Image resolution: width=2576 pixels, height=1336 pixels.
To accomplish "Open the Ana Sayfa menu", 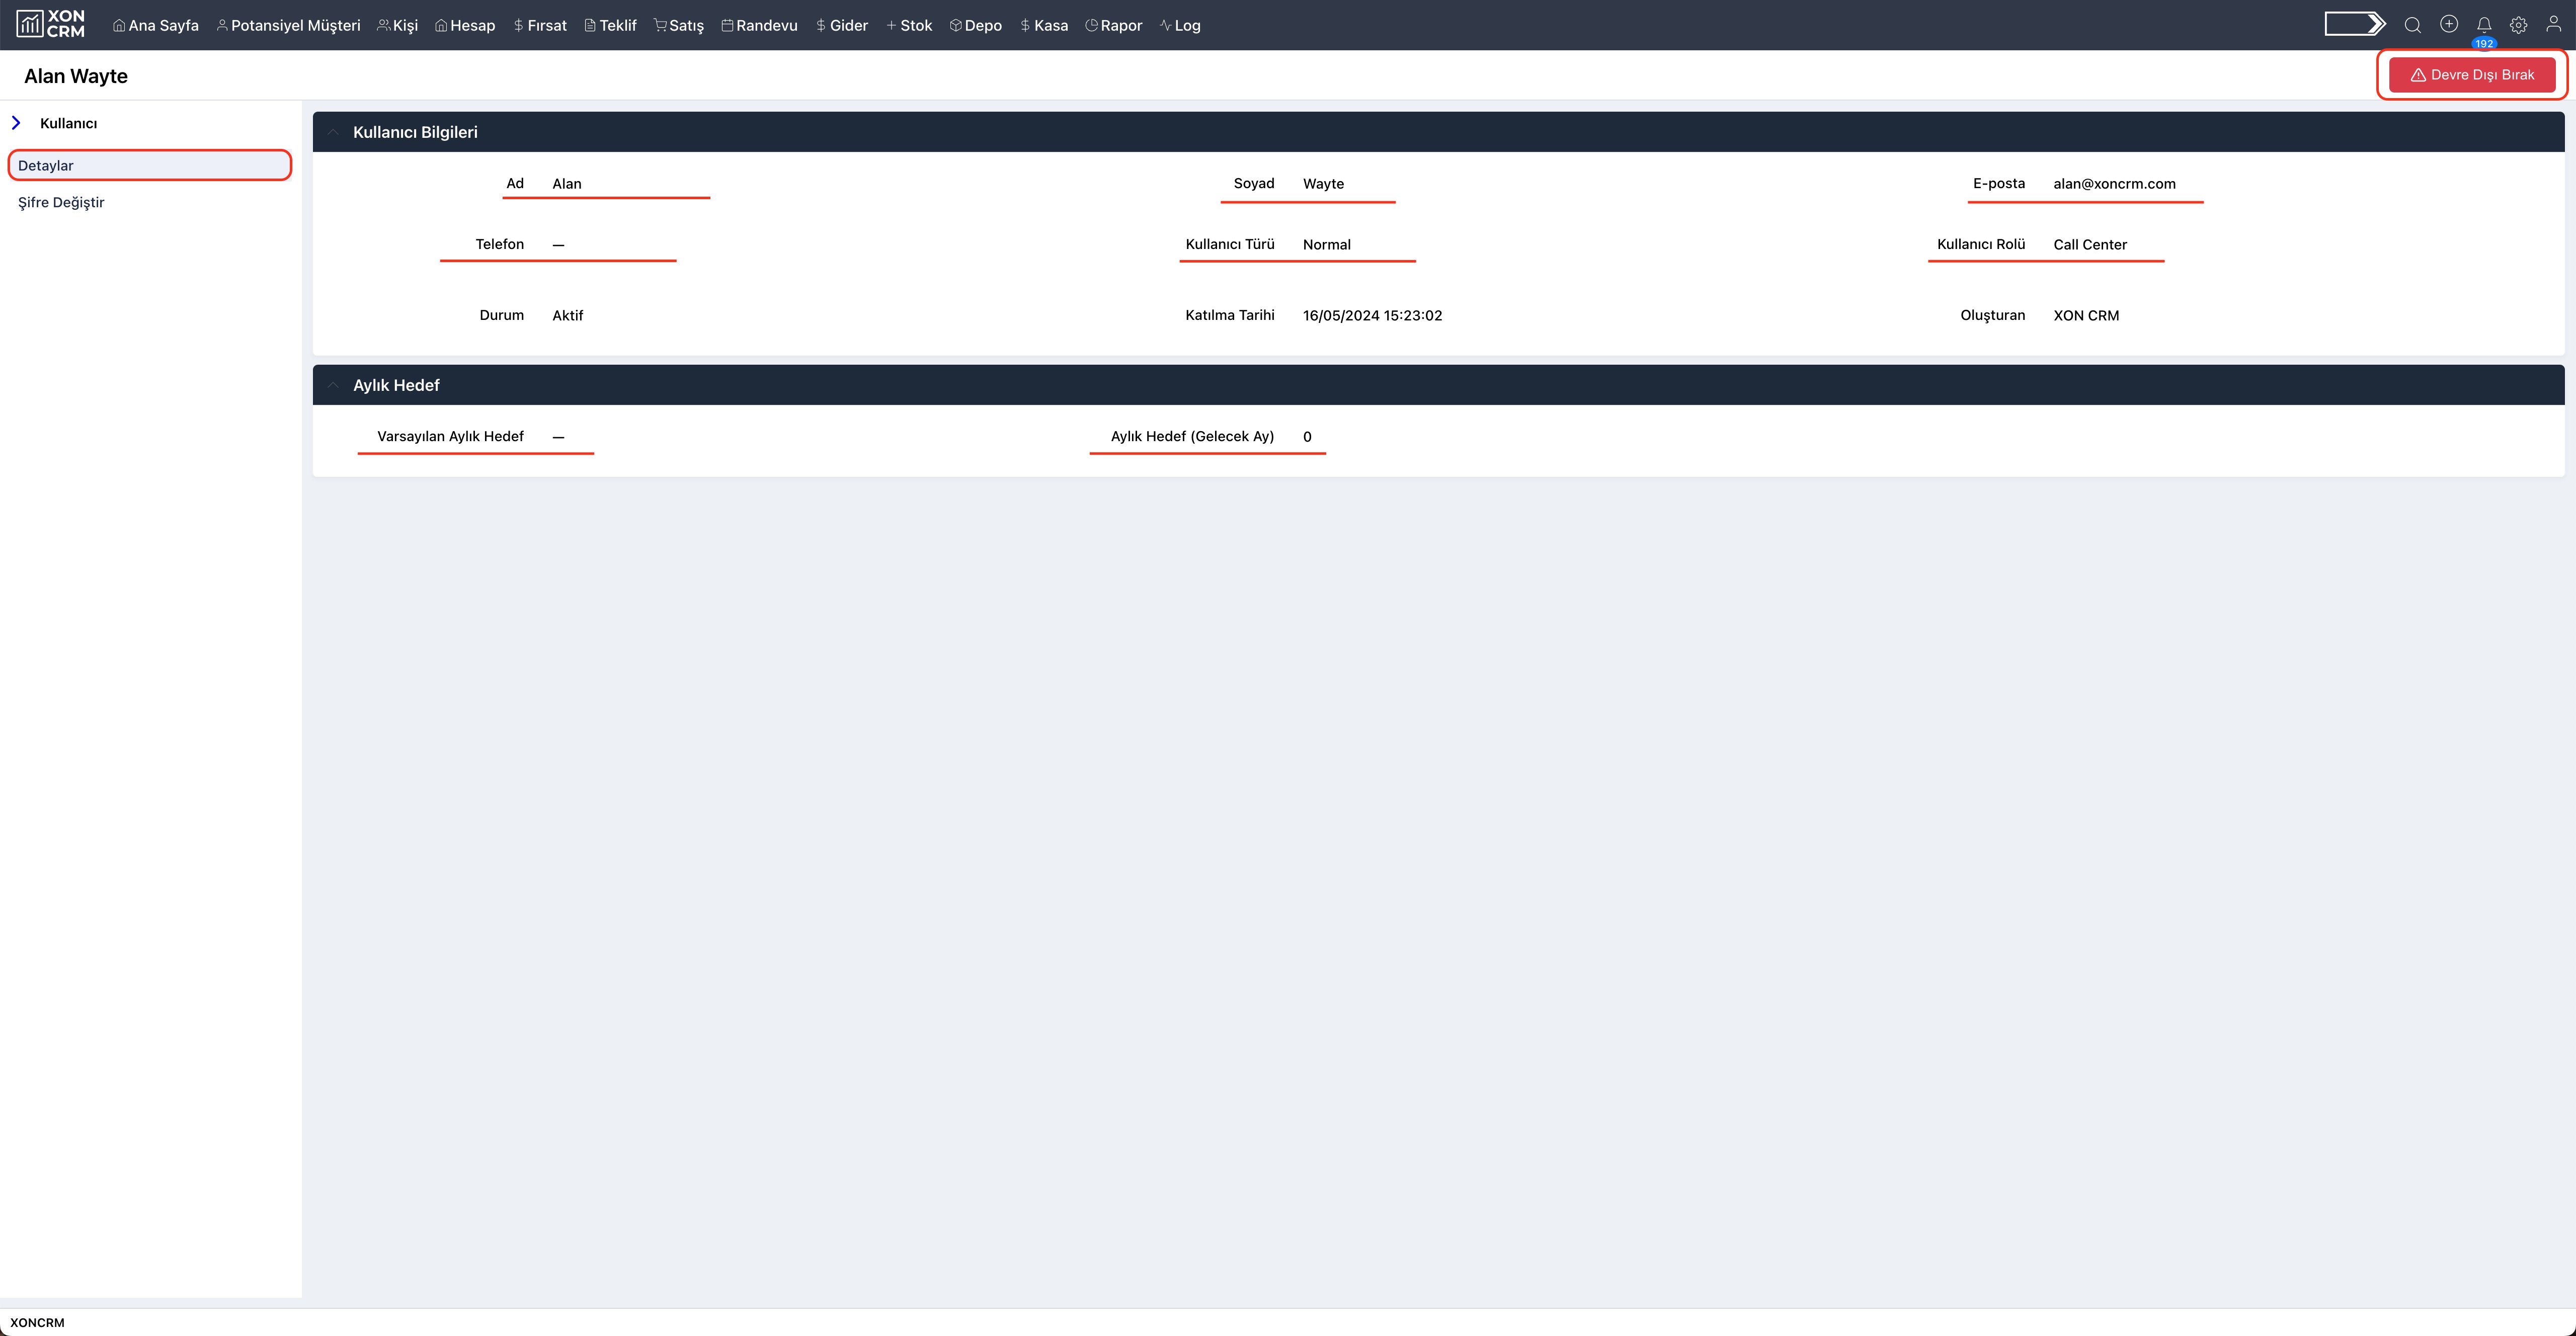I will [x=156, y=25].
